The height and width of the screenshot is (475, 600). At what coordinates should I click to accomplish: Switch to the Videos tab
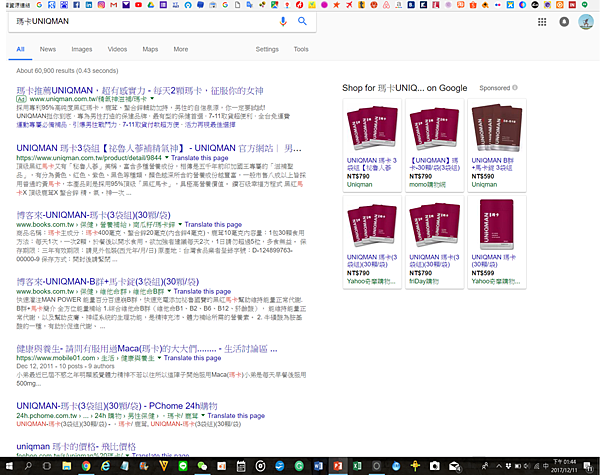[117, 49]
